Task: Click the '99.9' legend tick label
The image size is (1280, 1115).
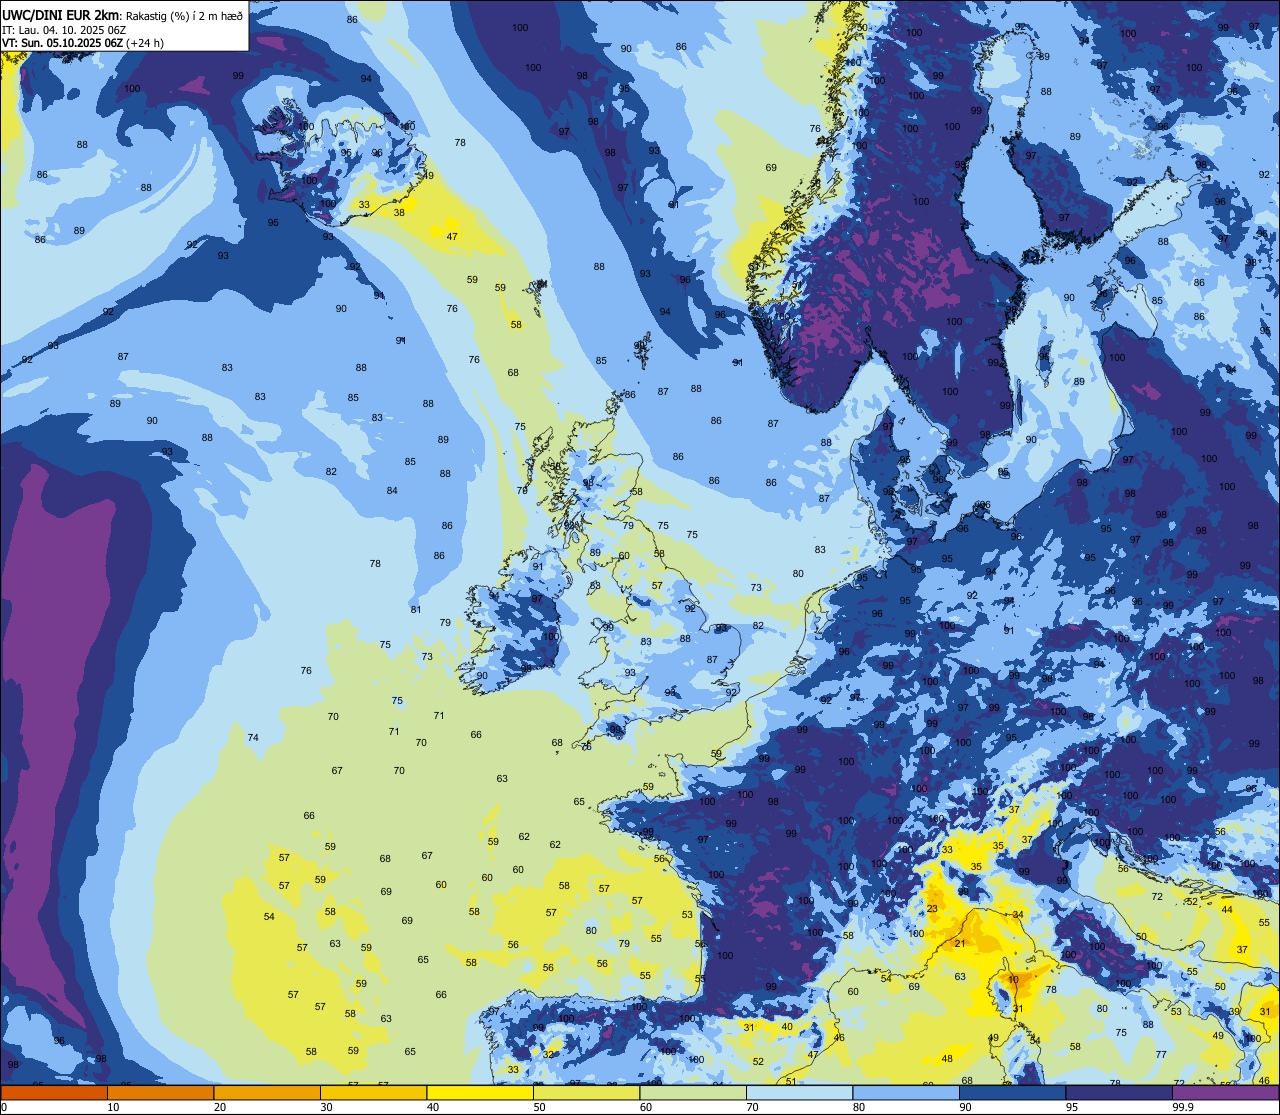Action: tap(1184, 1107)
